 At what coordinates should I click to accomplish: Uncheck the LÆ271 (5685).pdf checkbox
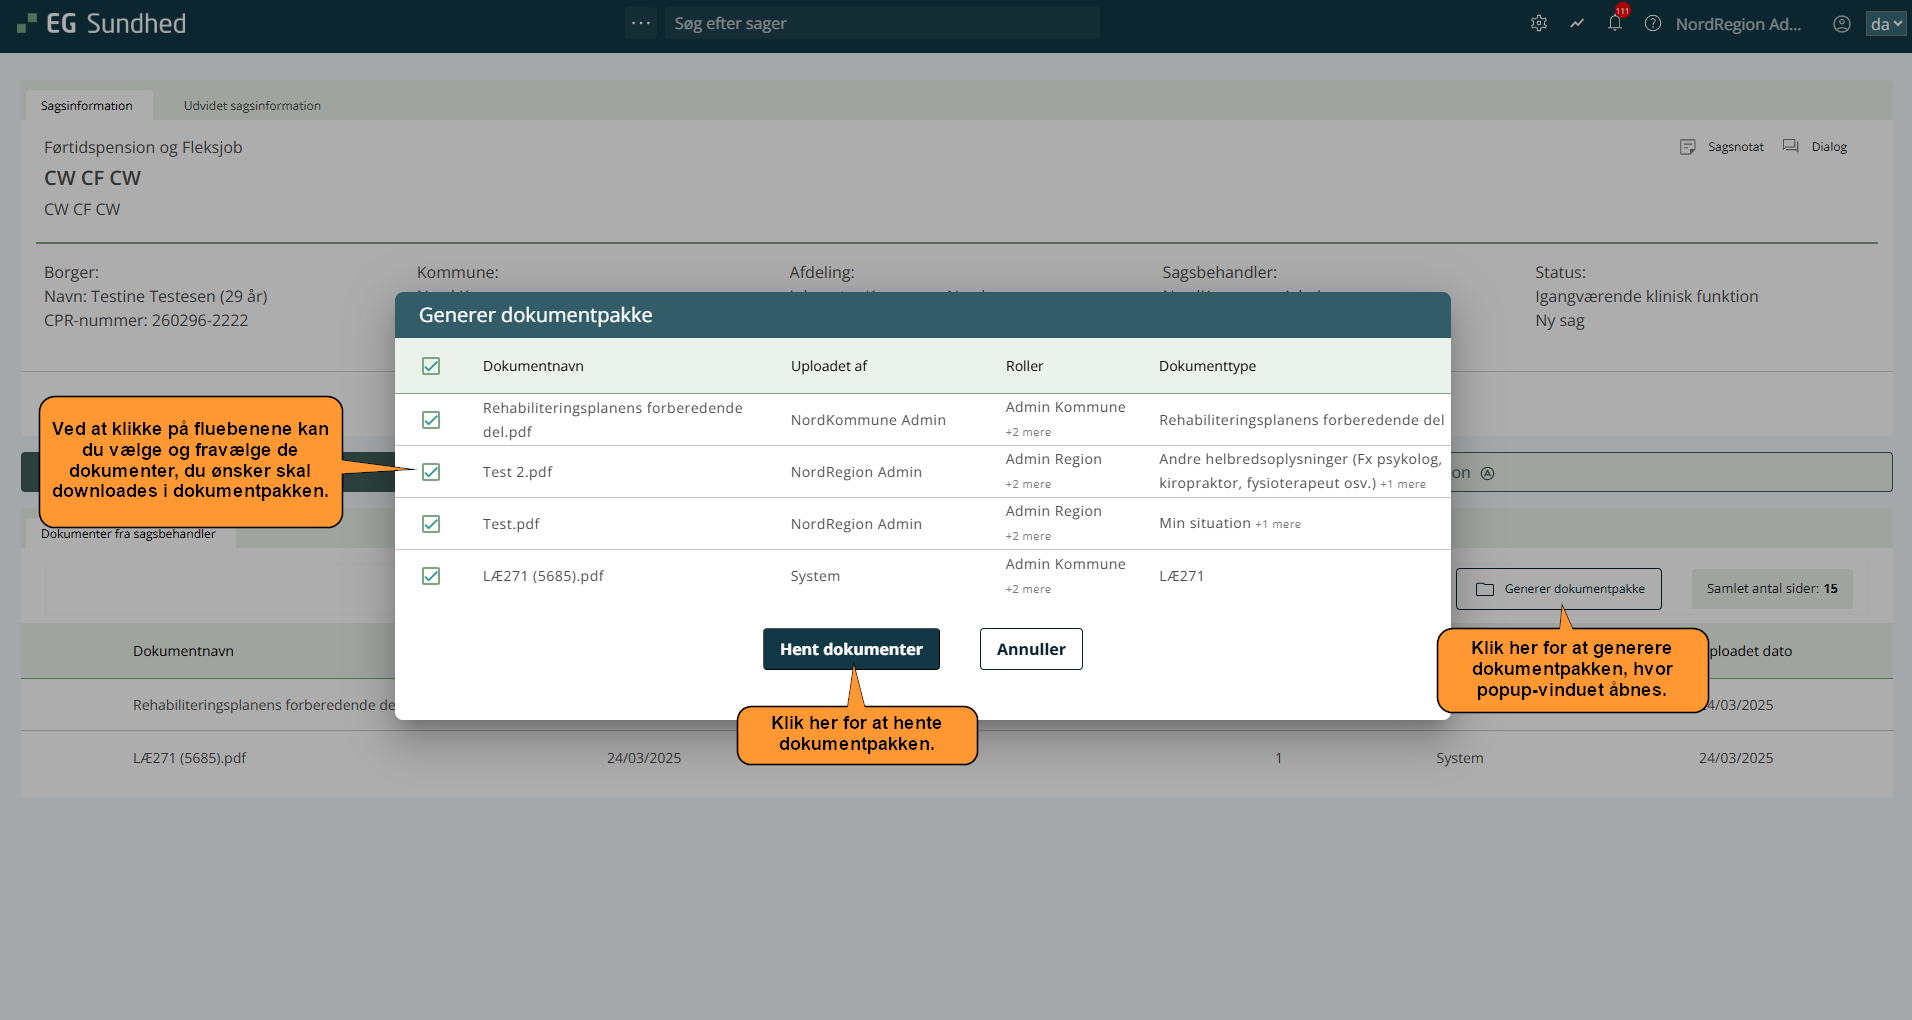(431, 576)
